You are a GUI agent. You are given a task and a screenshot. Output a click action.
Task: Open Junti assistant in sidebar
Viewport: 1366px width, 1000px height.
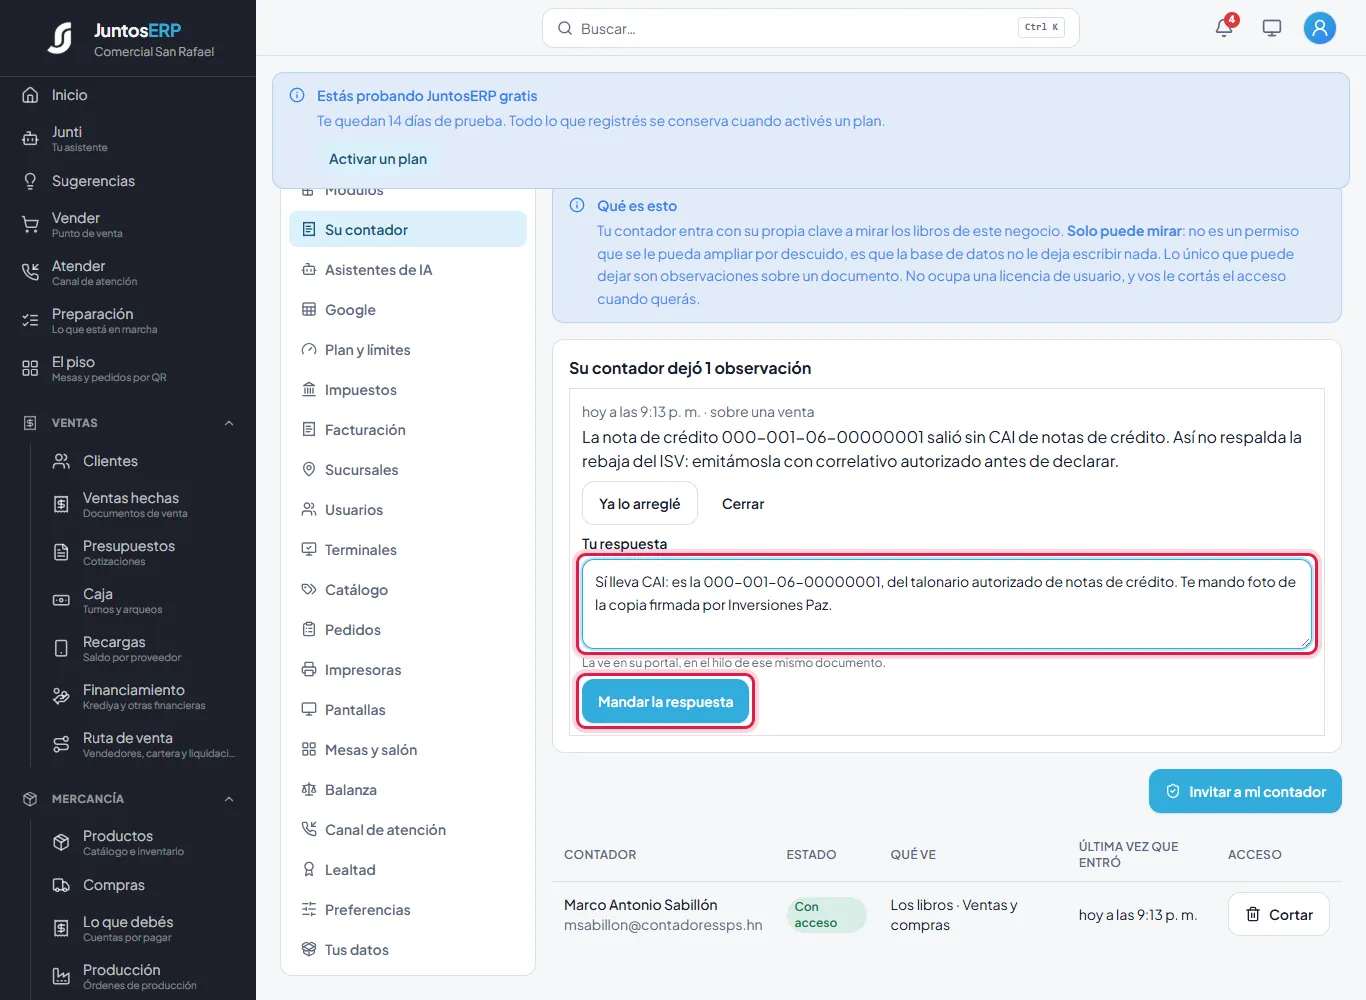tap(128, 138)
